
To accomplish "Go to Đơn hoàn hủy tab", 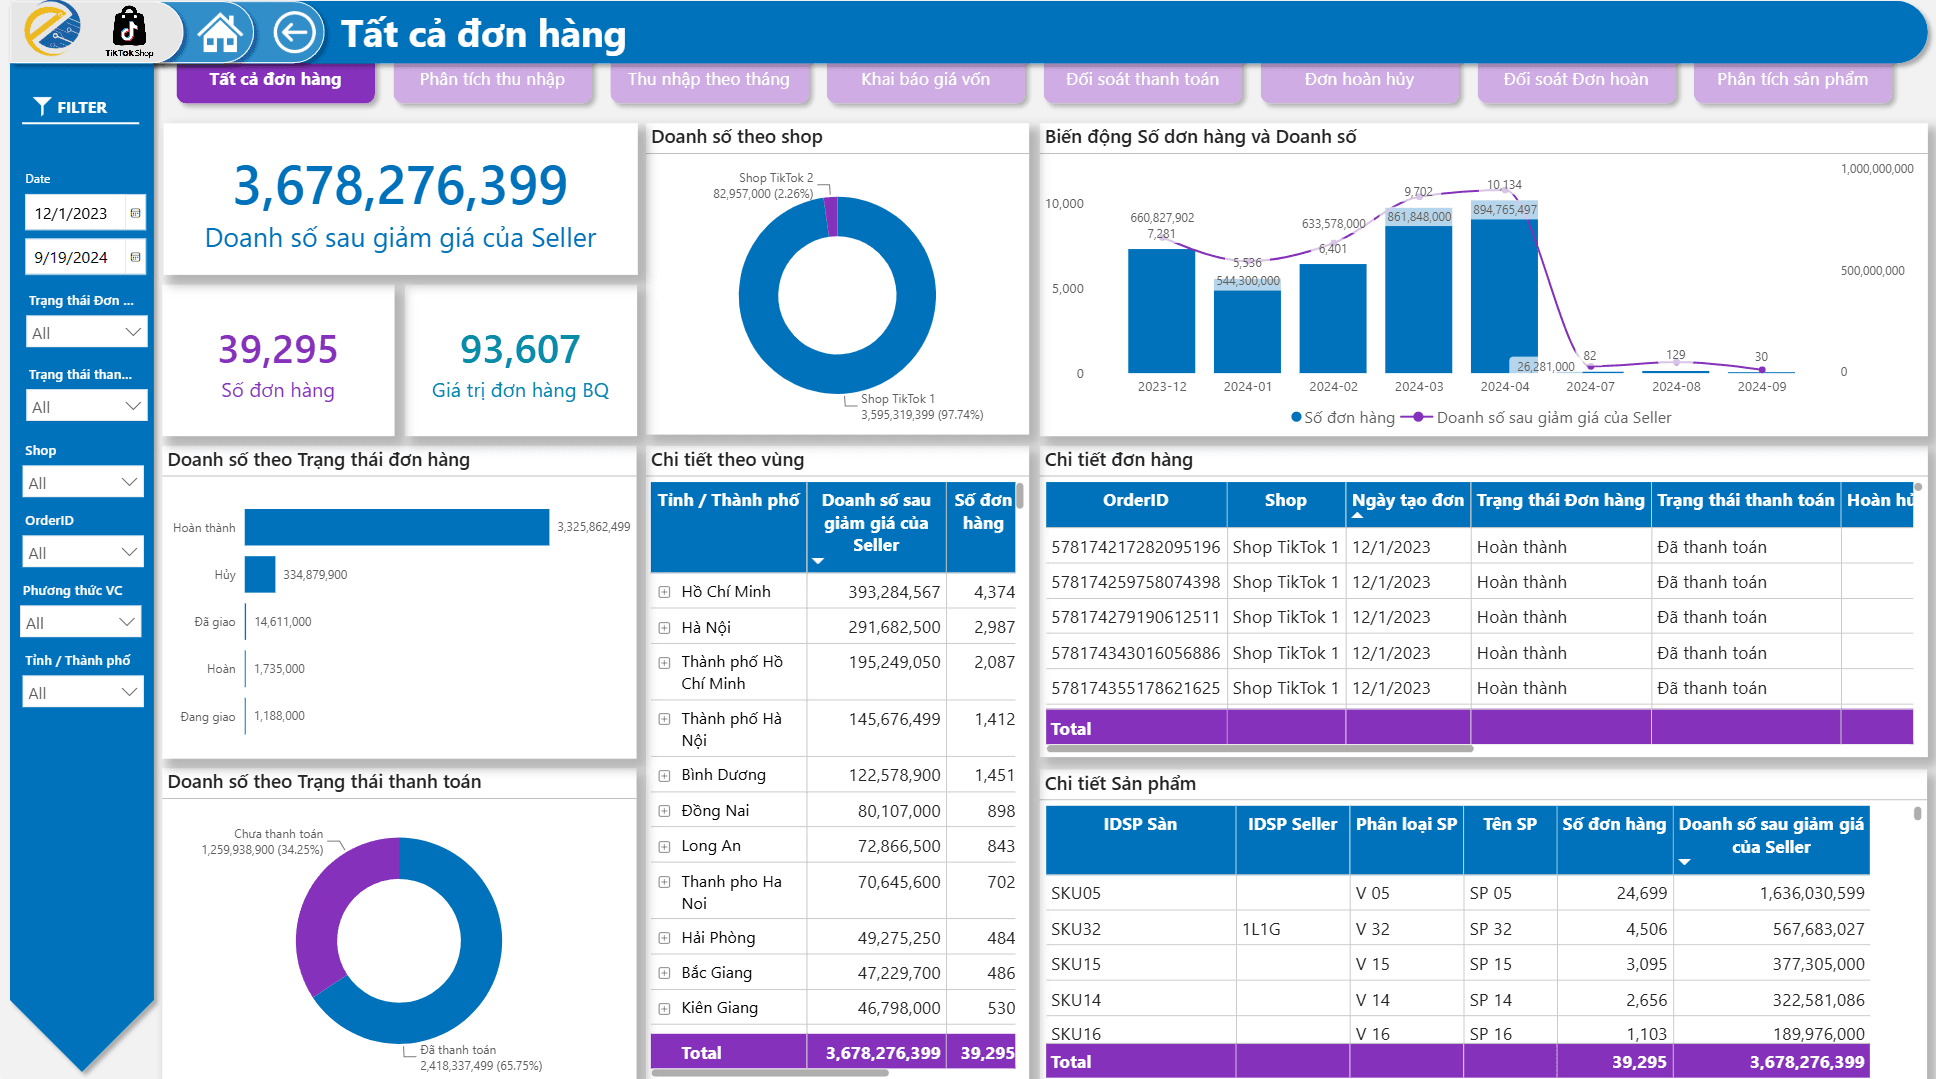I will pyautogui.click(x=1359, y=80).
